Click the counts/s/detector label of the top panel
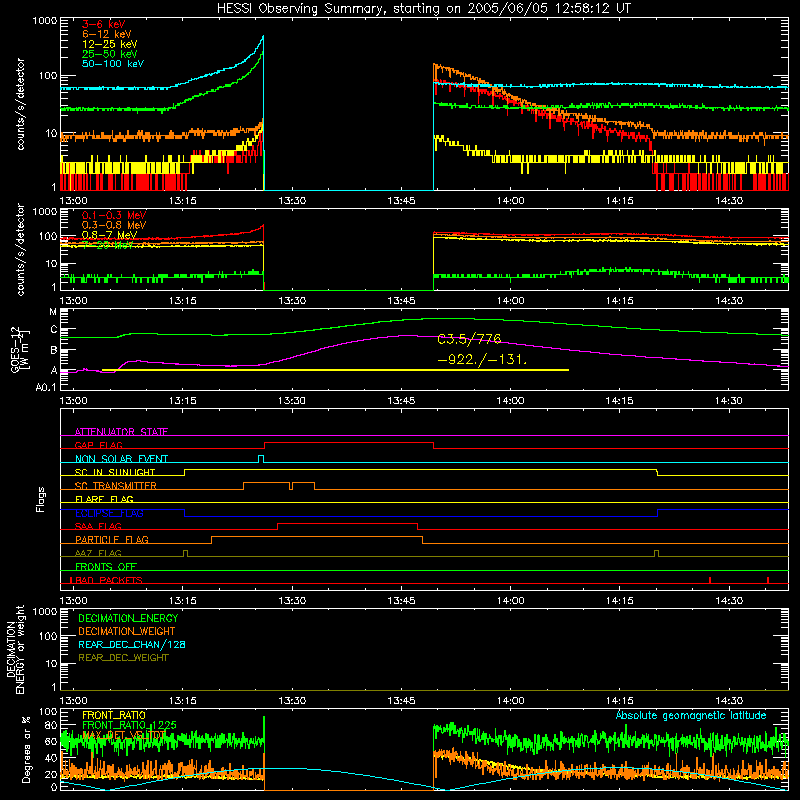 pyautogui.click(x=20, y=104)
